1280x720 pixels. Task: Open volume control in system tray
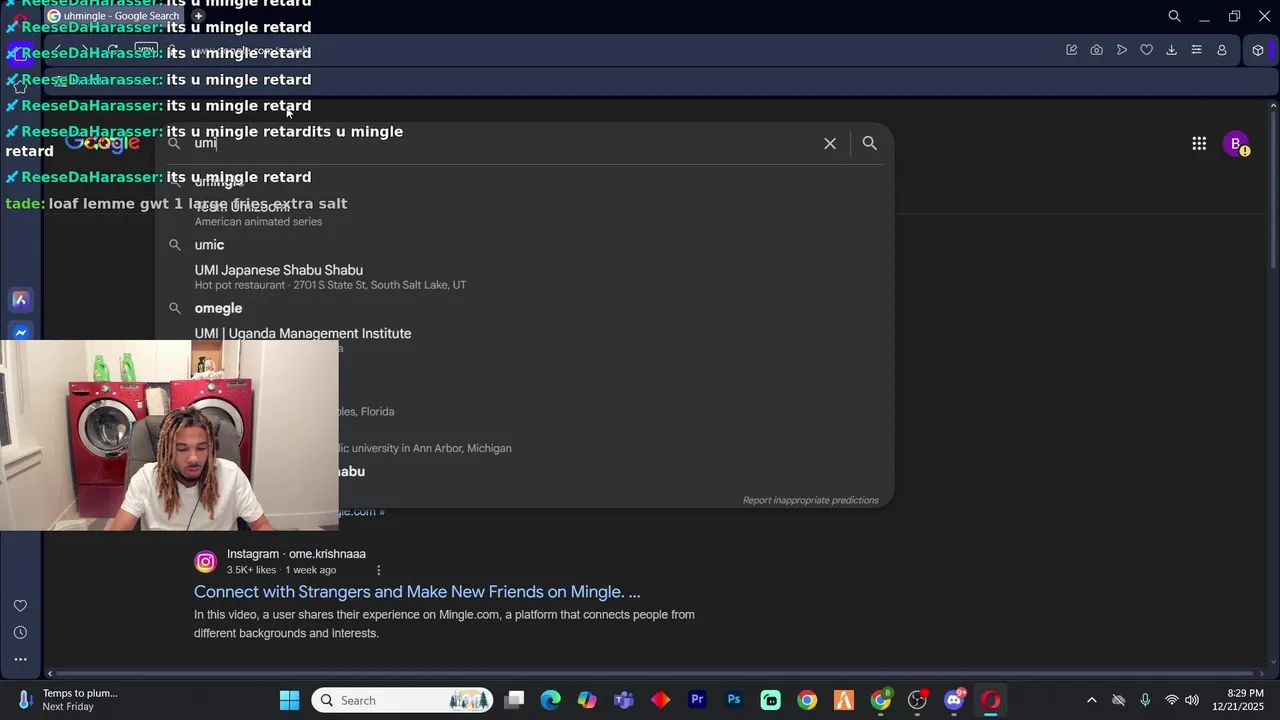(x=1192, y=700)
